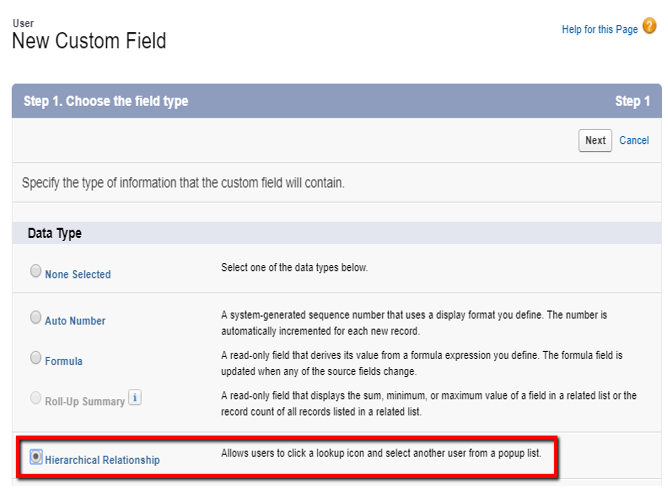Click the Auto Number label link
Viewport: 668px width, 493px height.
(75, 321)
